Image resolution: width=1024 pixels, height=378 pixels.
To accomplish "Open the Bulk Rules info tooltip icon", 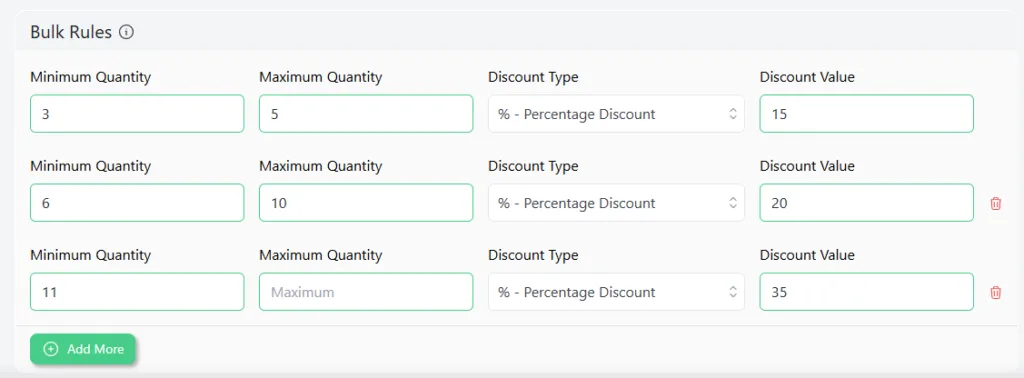I will (x=127, y=32).
